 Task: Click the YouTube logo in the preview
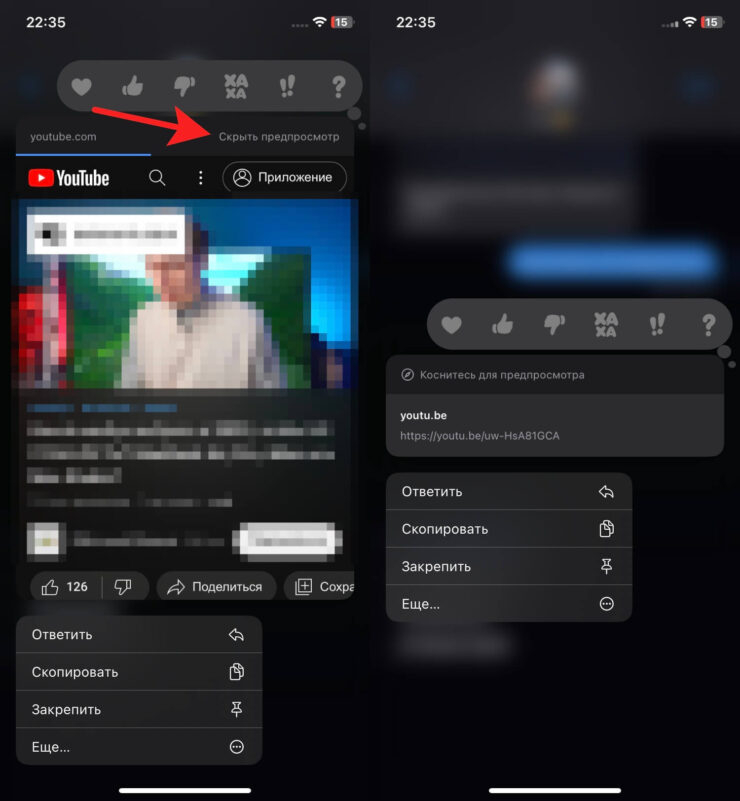(x=69, y=178)
